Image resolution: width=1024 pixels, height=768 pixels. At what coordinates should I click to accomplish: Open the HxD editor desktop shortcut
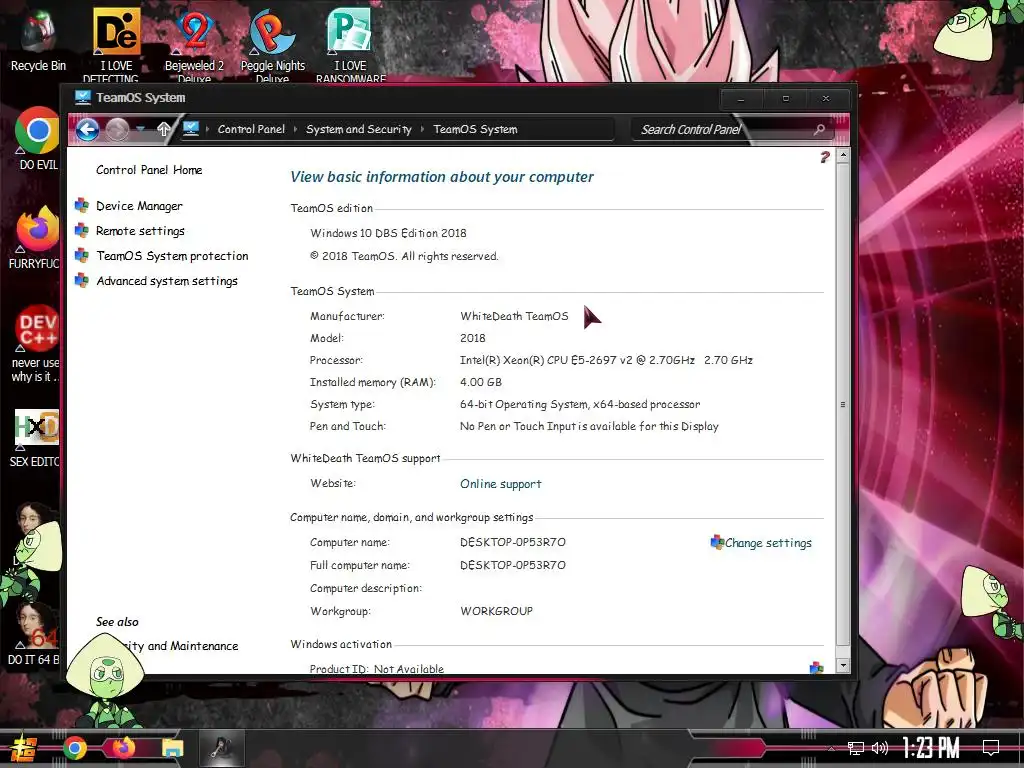click(36, 438)
